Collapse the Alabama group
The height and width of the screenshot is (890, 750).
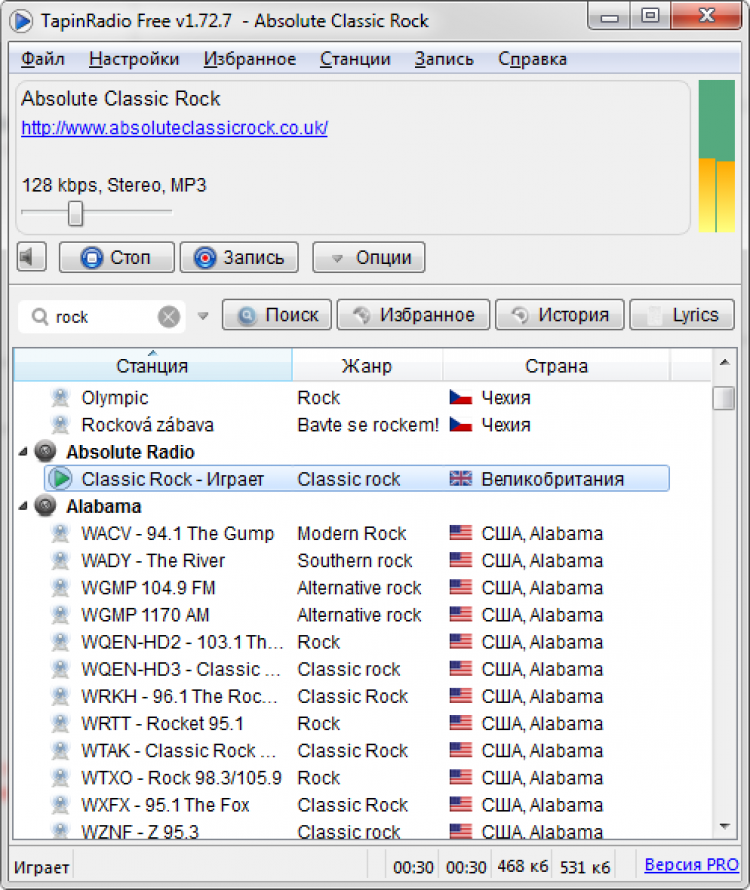pos(23,506)
